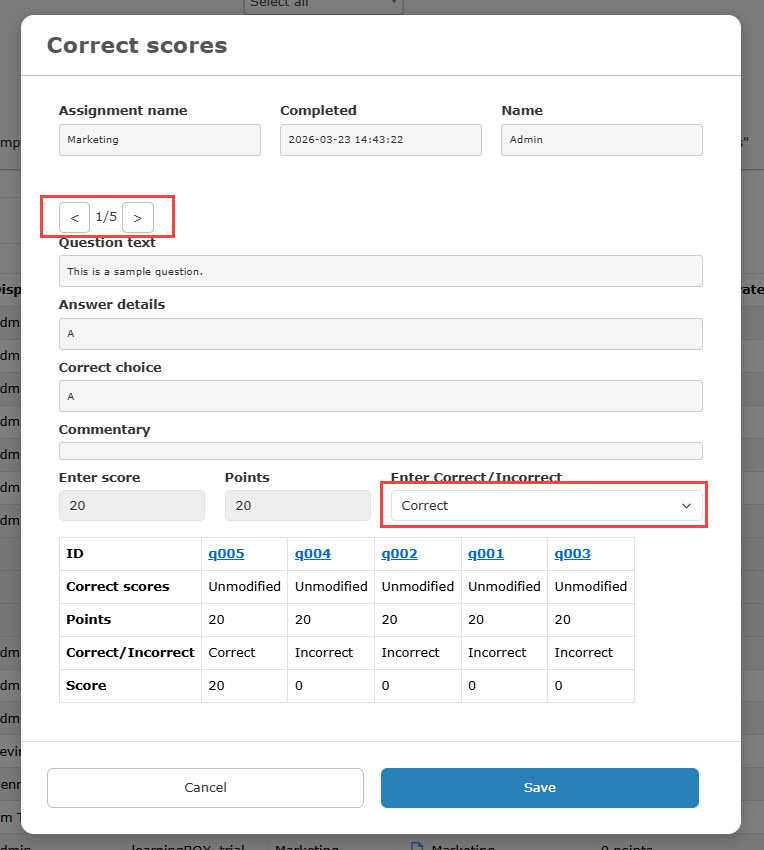
Task: Focus the Enter score field
Action: pyautogui.click(x=131, y=506)
